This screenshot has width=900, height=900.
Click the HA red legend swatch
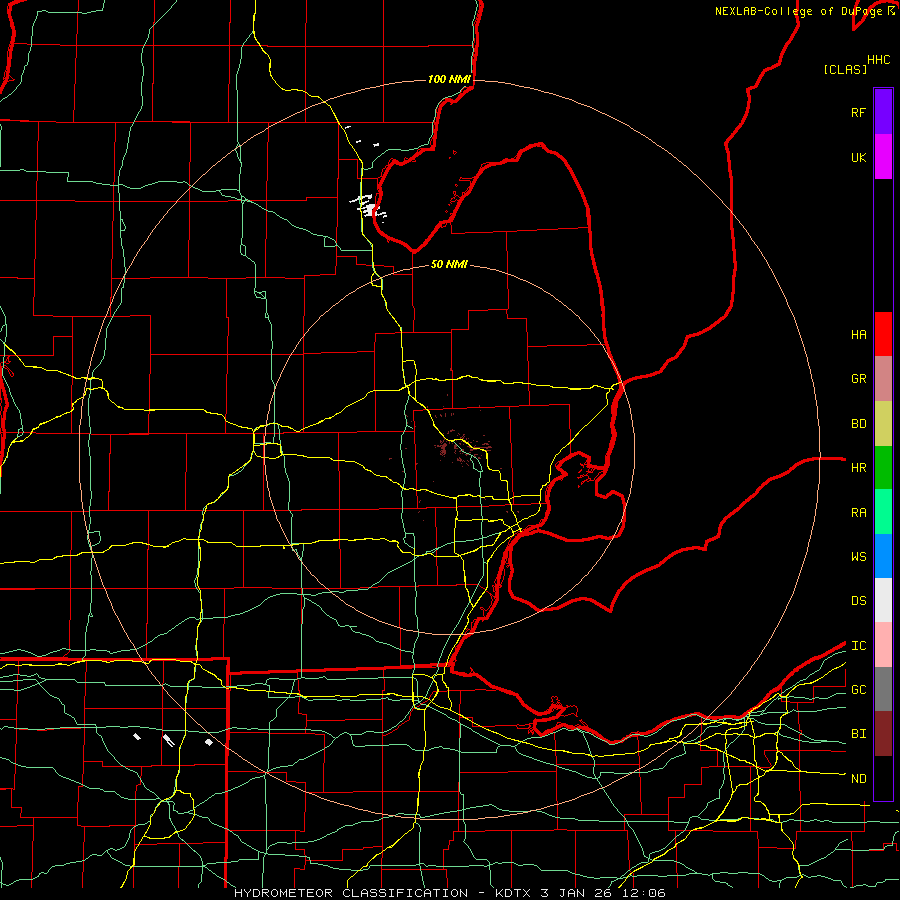click(883, 334)
